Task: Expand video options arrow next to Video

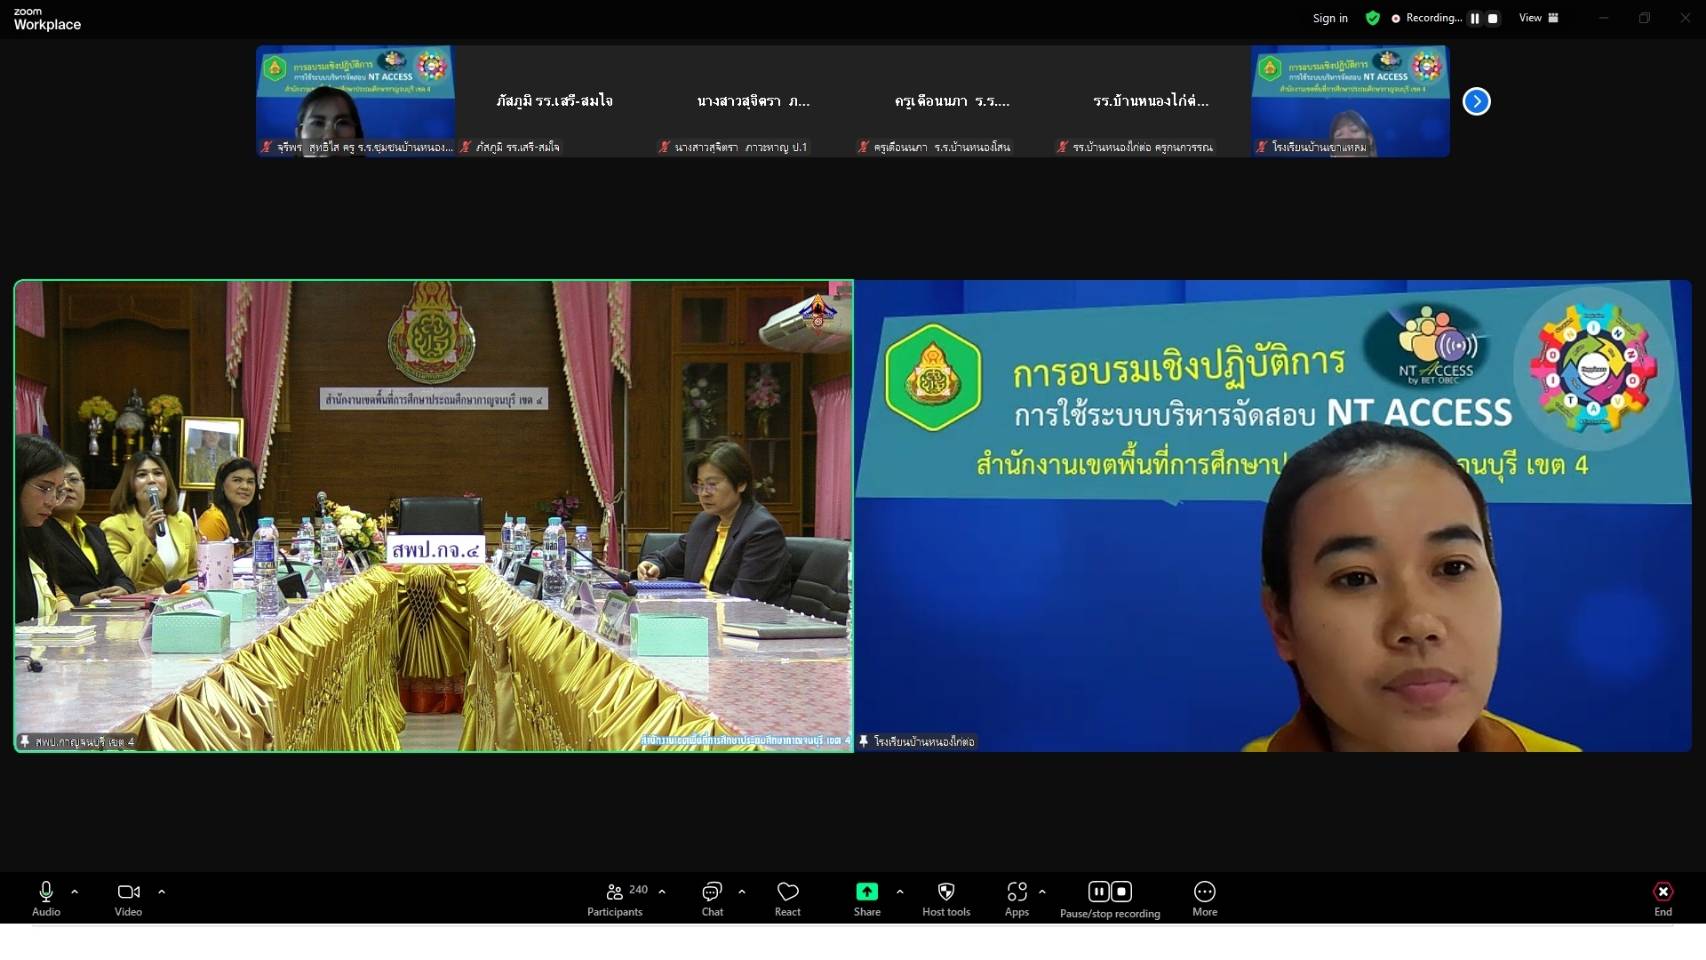Action: click(x=162, y=891)
